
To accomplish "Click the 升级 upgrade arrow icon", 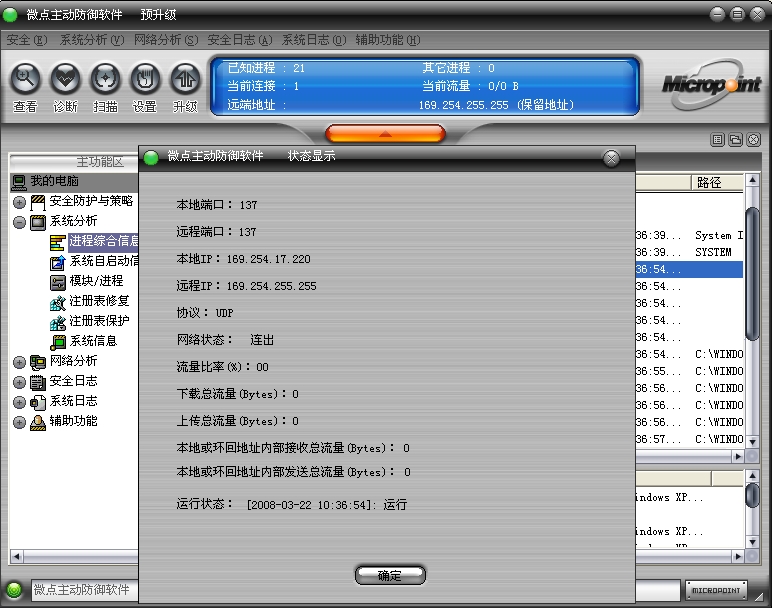I will [185, 79].
